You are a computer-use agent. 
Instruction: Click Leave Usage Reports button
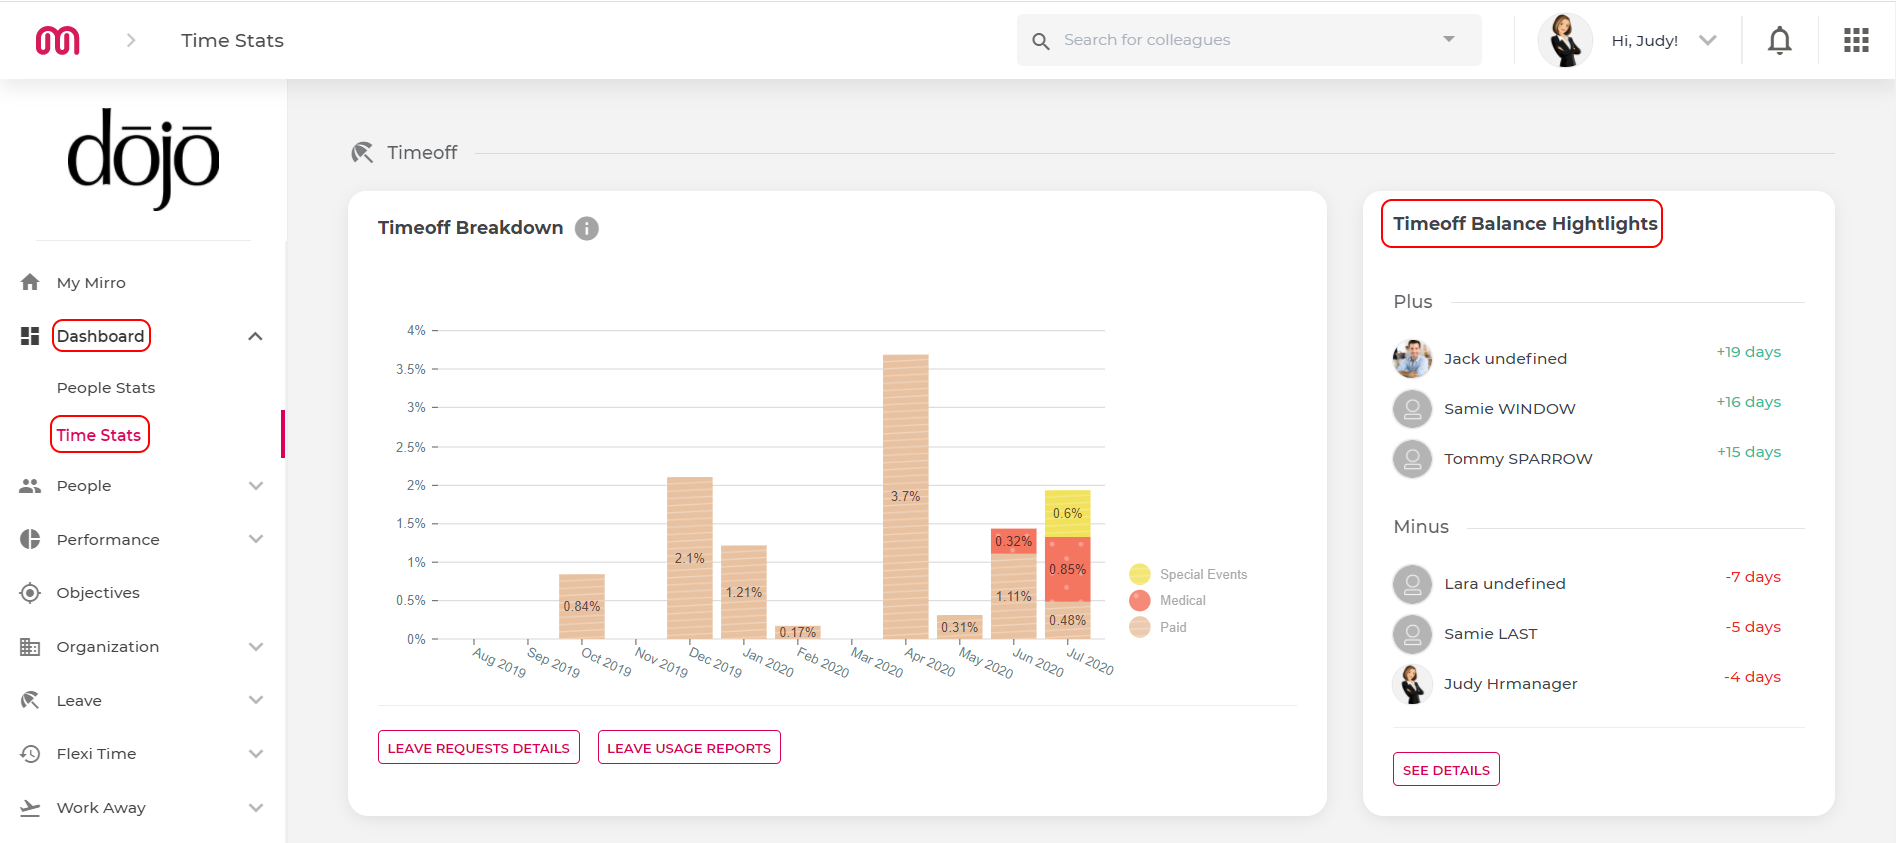click(x=689, y=748)
